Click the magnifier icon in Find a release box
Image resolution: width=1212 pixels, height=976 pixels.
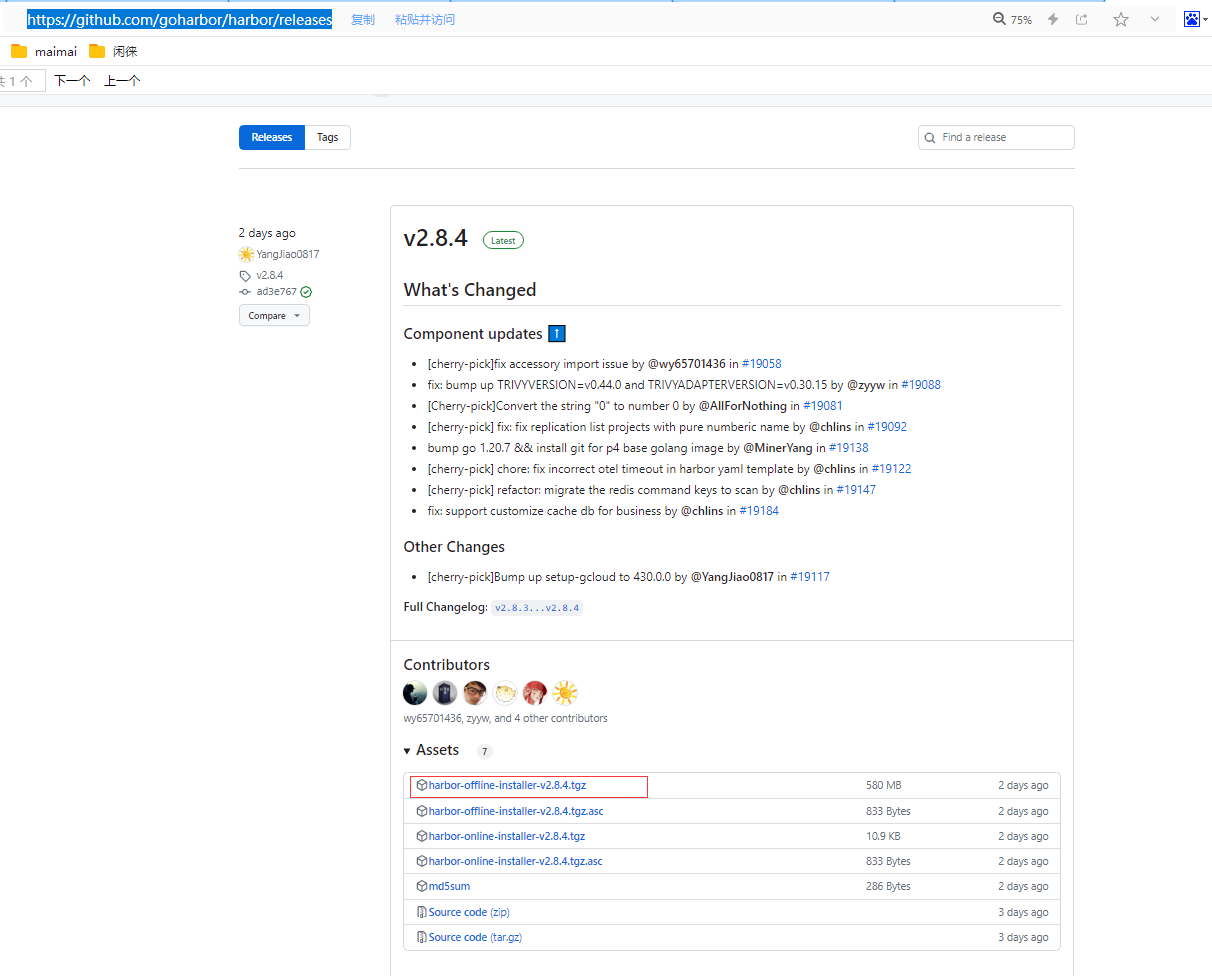point(930,137)
